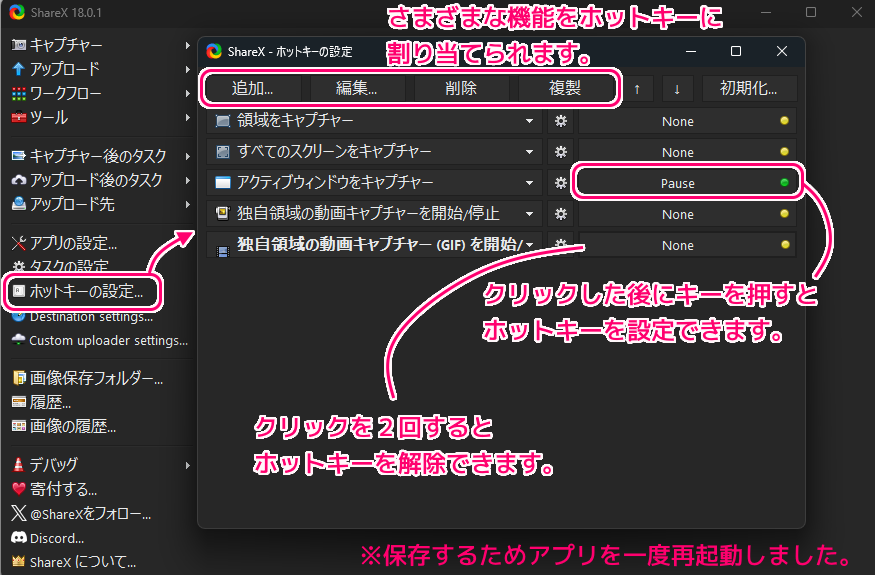This screenshot has width=875, height=575.
Task: Expand キャプチャー submenu arrow
Action: click(x=188, y=45)
